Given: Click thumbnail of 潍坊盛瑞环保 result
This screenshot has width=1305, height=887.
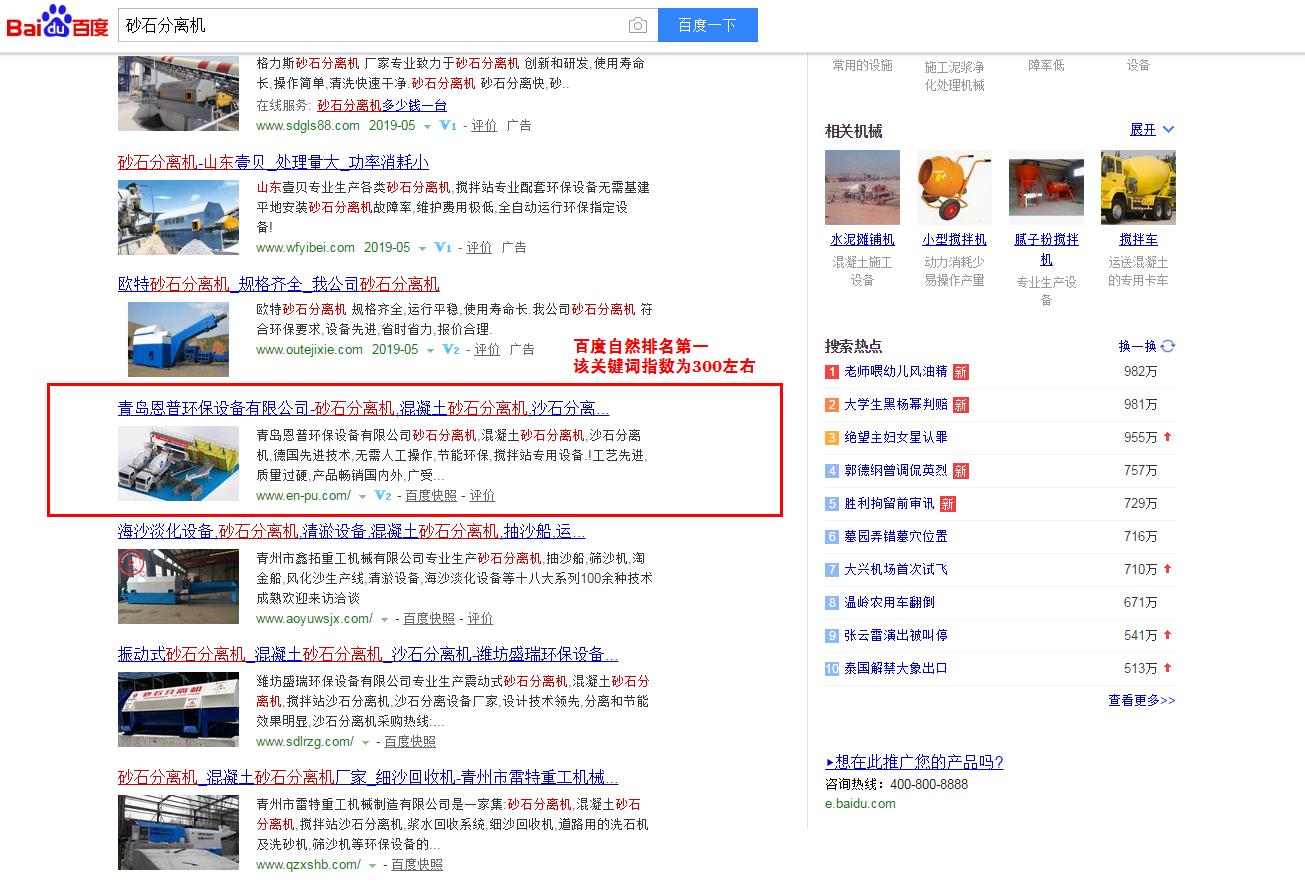Looking at the screenshot, I should (178, 709).
